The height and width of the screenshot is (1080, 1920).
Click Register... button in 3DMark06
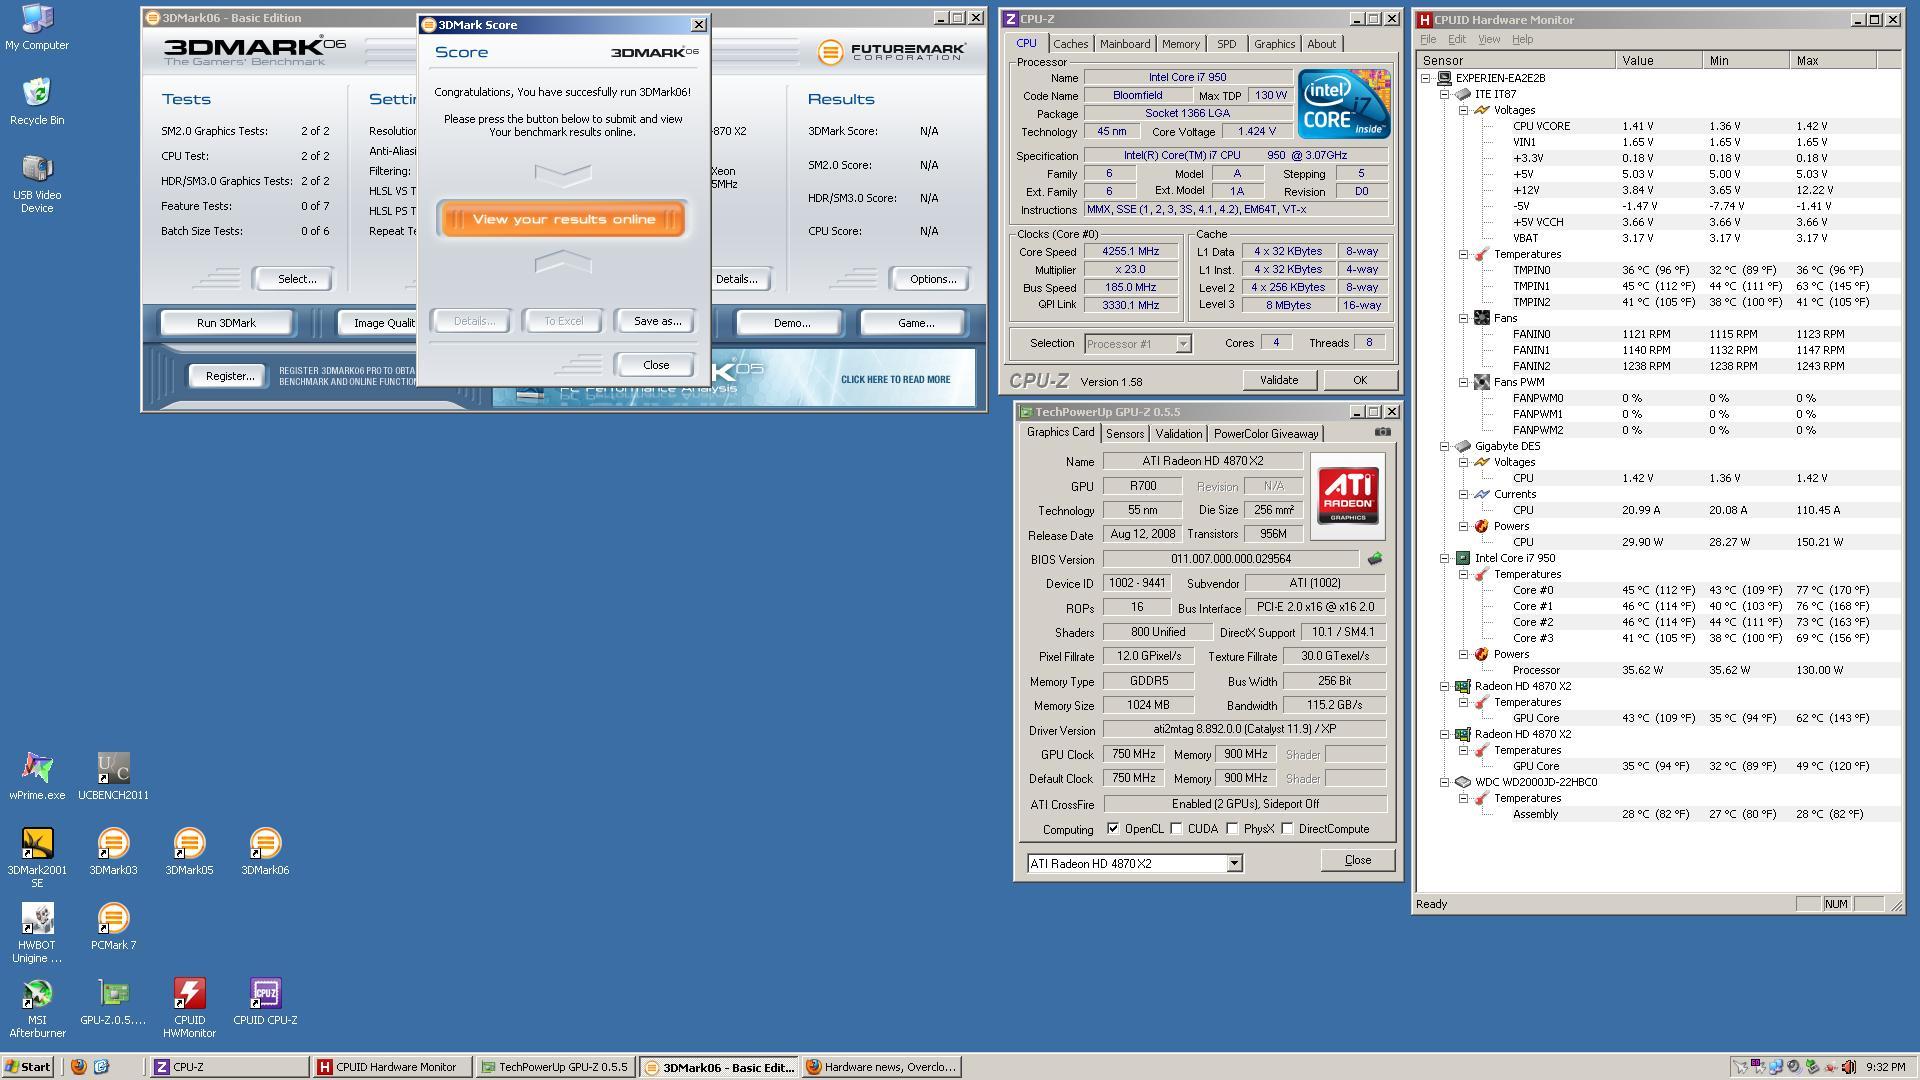click(x=230, y=376)
